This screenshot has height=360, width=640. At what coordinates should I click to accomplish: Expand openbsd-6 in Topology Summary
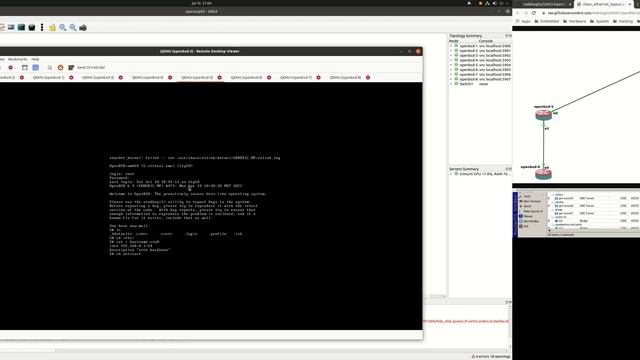[451, 70]
